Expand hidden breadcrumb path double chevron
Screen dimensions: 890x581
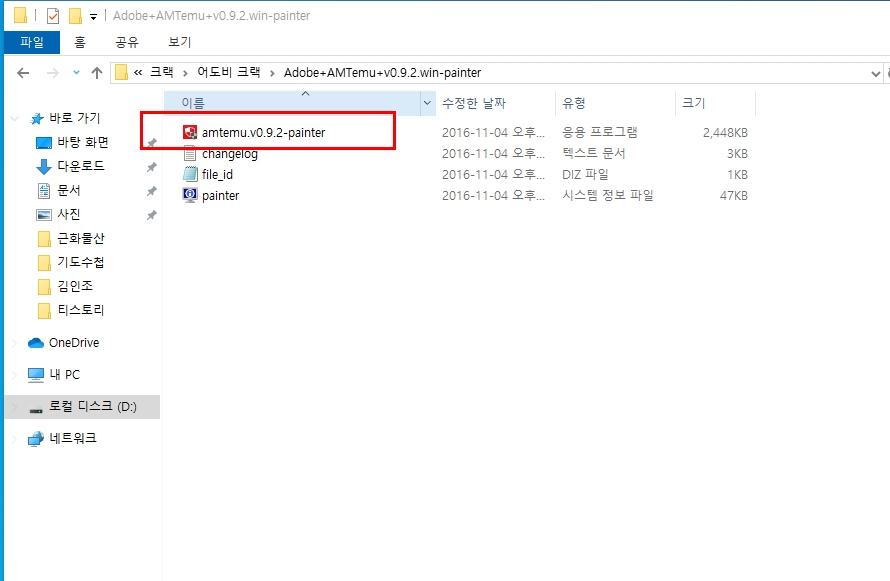[x=138, y=73]
